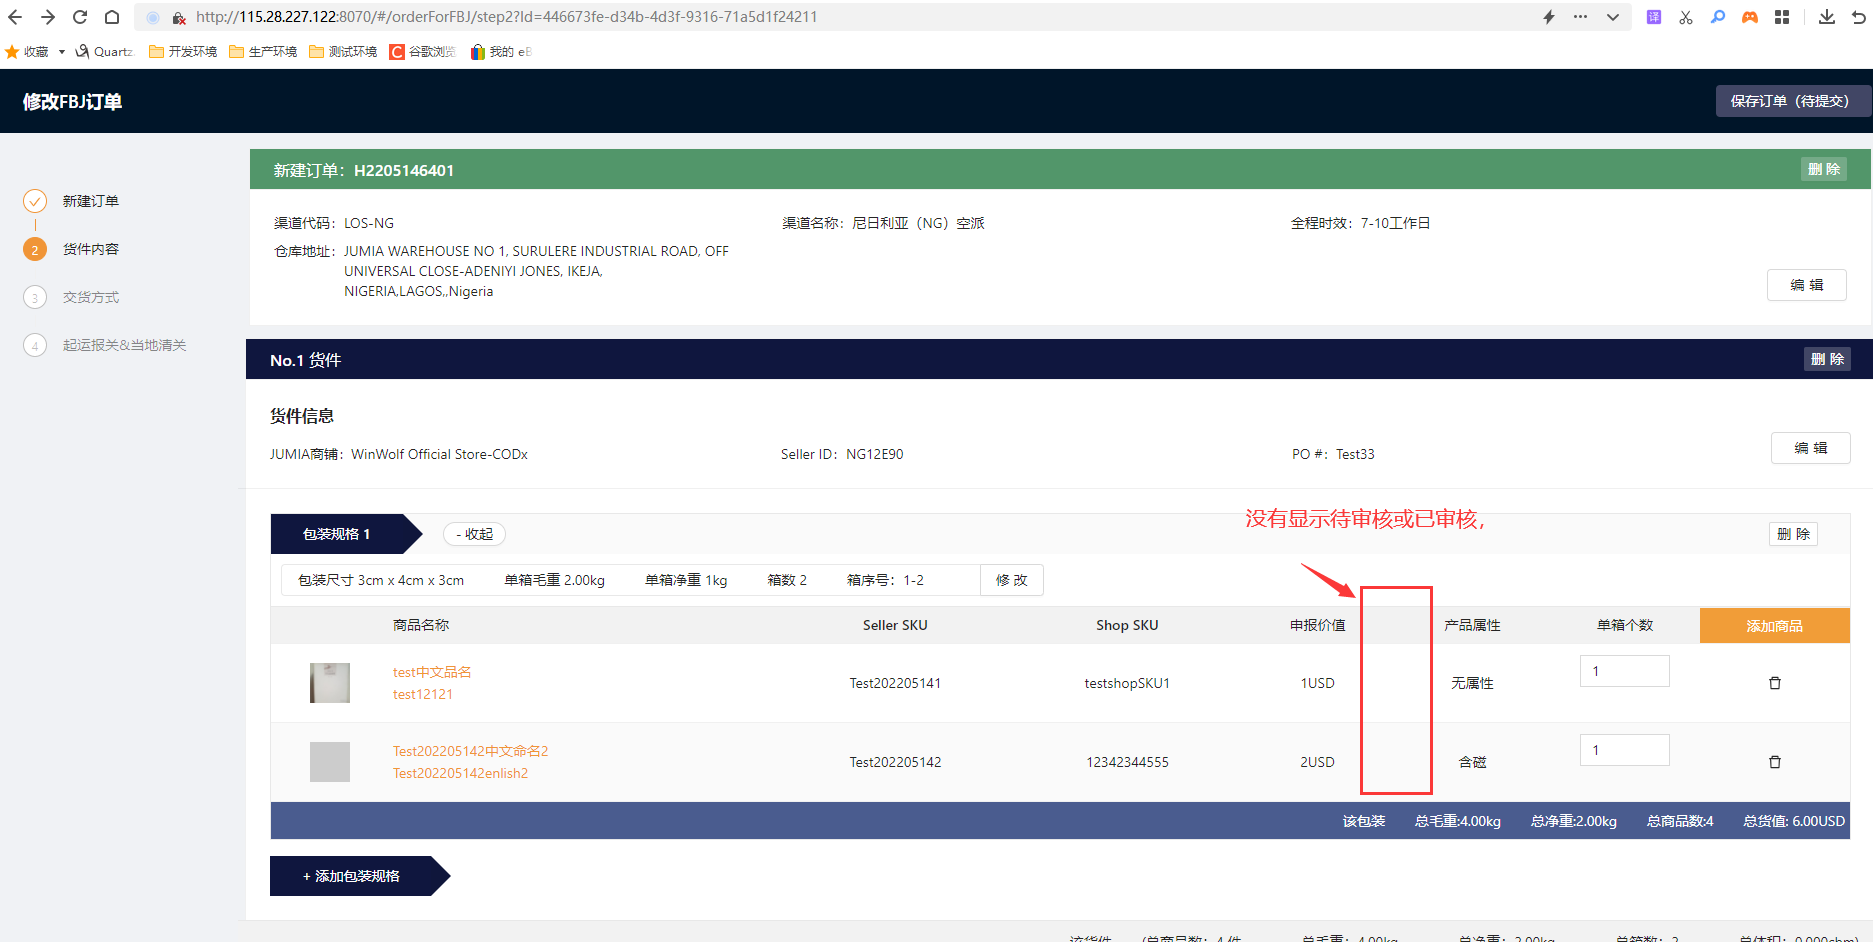Click the orange 添加商品 button
The width and height of the screenshot is (1873, 942).
pos(1774,626)
